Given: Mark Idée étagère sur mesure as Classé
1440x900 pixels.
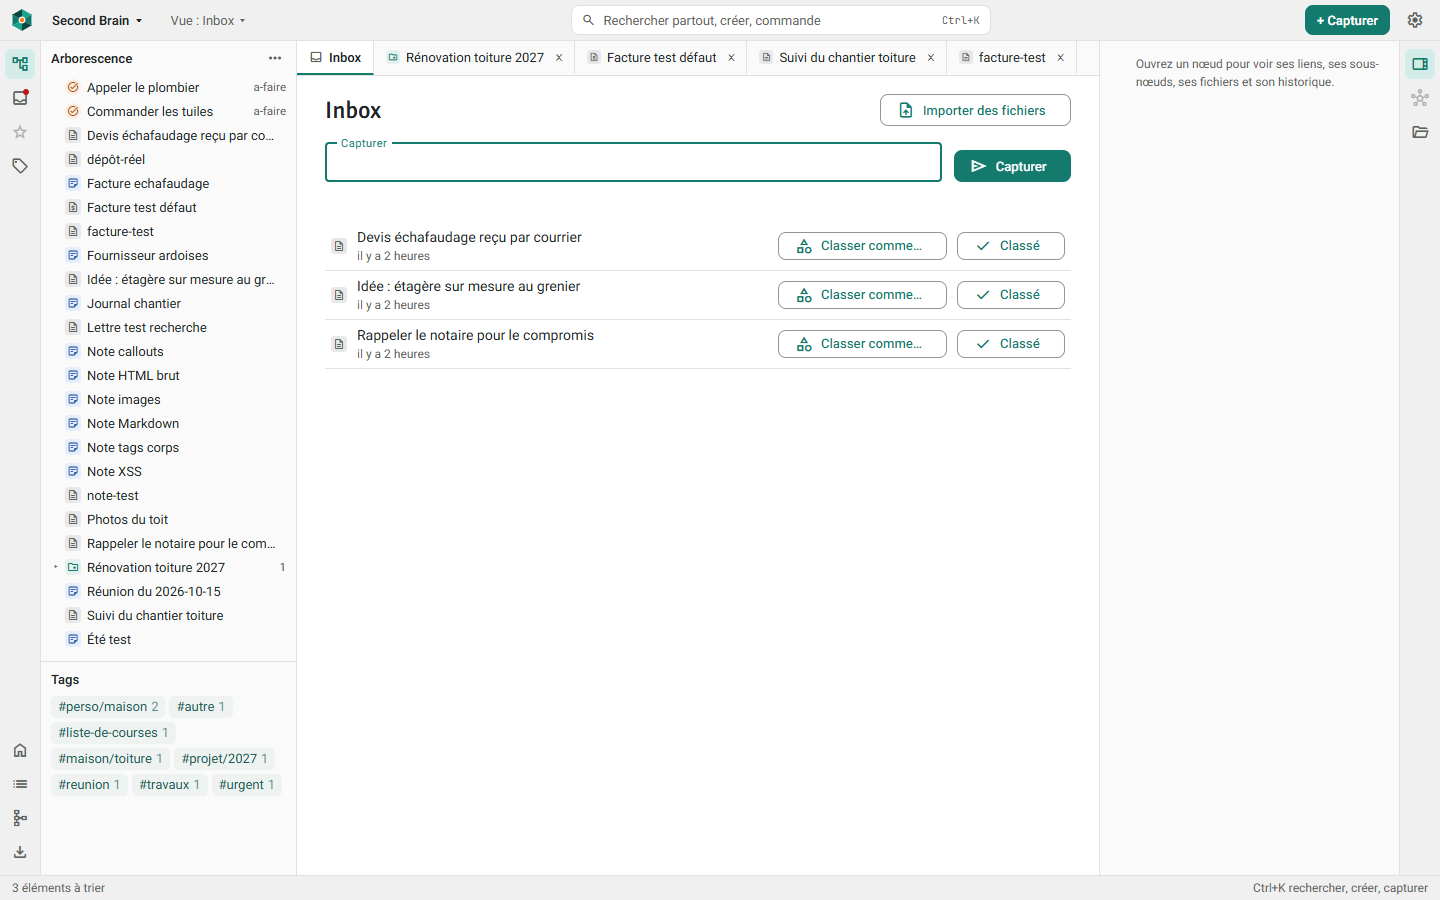Looking at the screenshot, I should click(1010, 295).
